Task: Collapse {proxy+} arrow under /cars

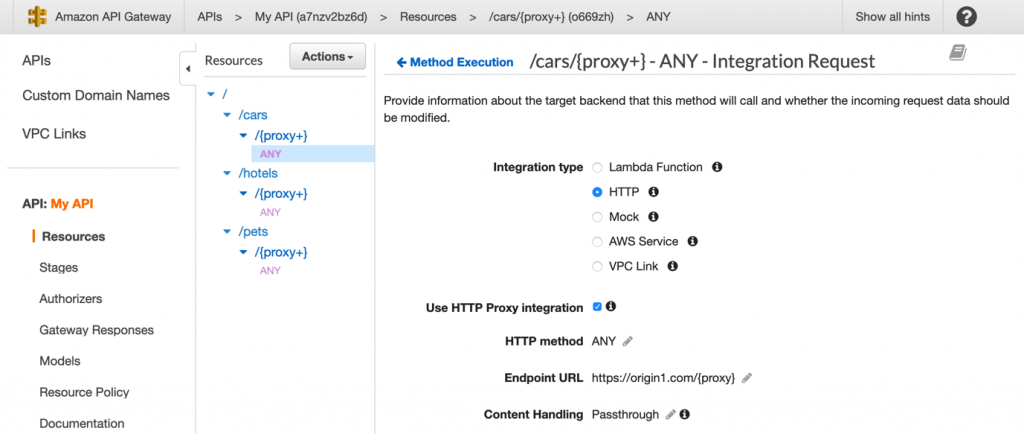Action: [244, 136]
